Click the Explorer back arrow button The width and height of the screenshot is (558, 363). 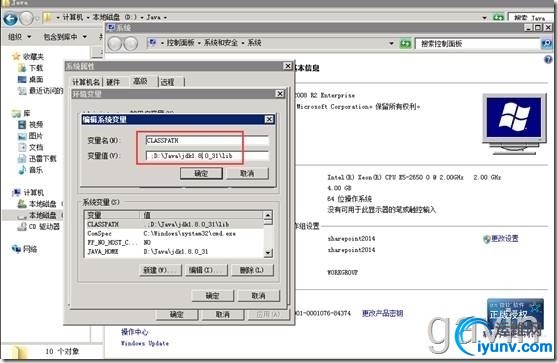click(x=10, y=18)
